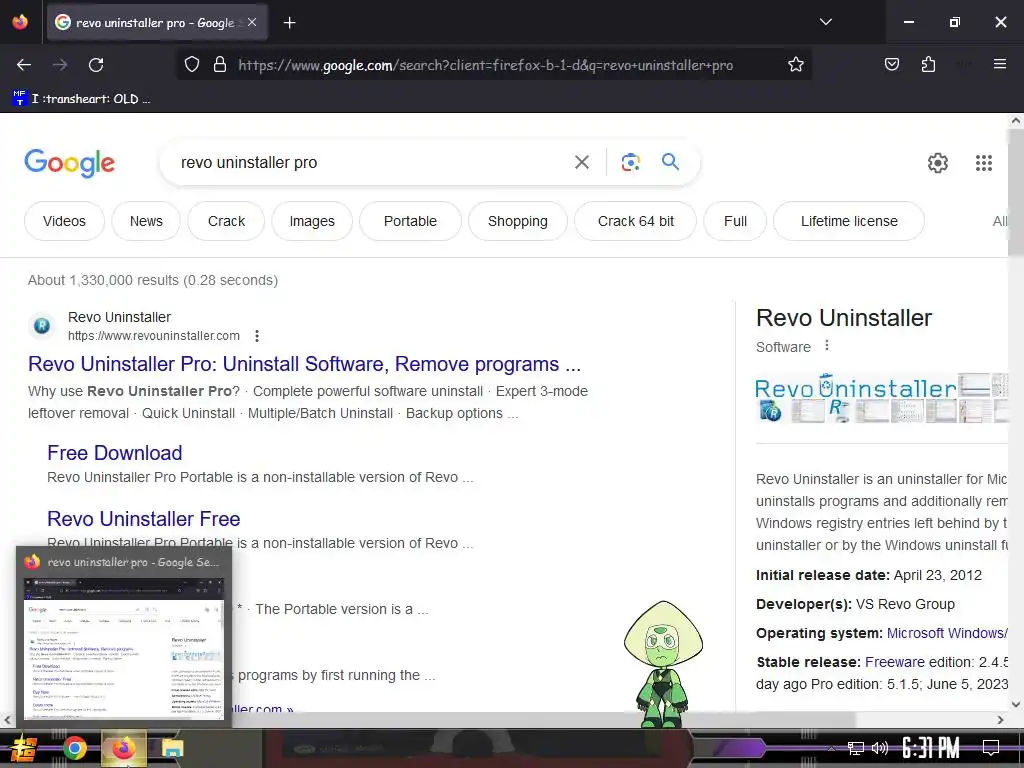
Task: Follow the Freeware link in knowledge panel
Action: pos(895,662)
